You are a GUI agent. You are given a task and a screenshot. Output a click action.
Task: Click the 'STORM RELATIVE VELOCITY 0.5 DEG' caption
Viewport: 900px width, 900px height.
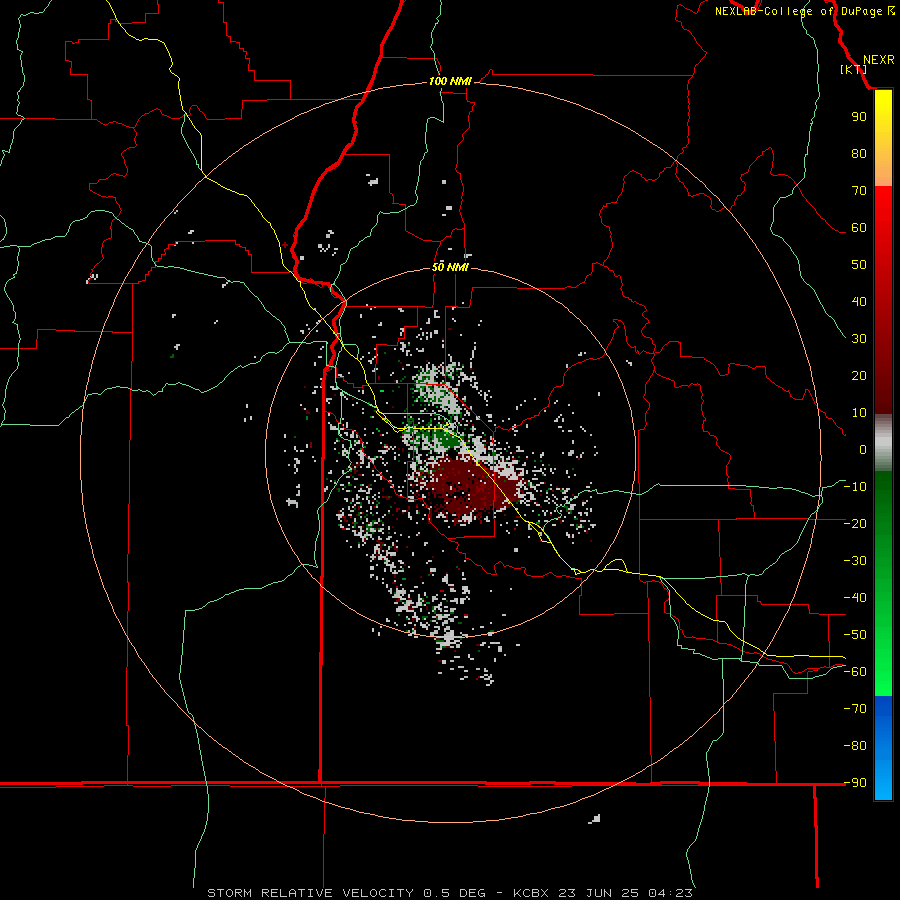(x=346, y=893)
